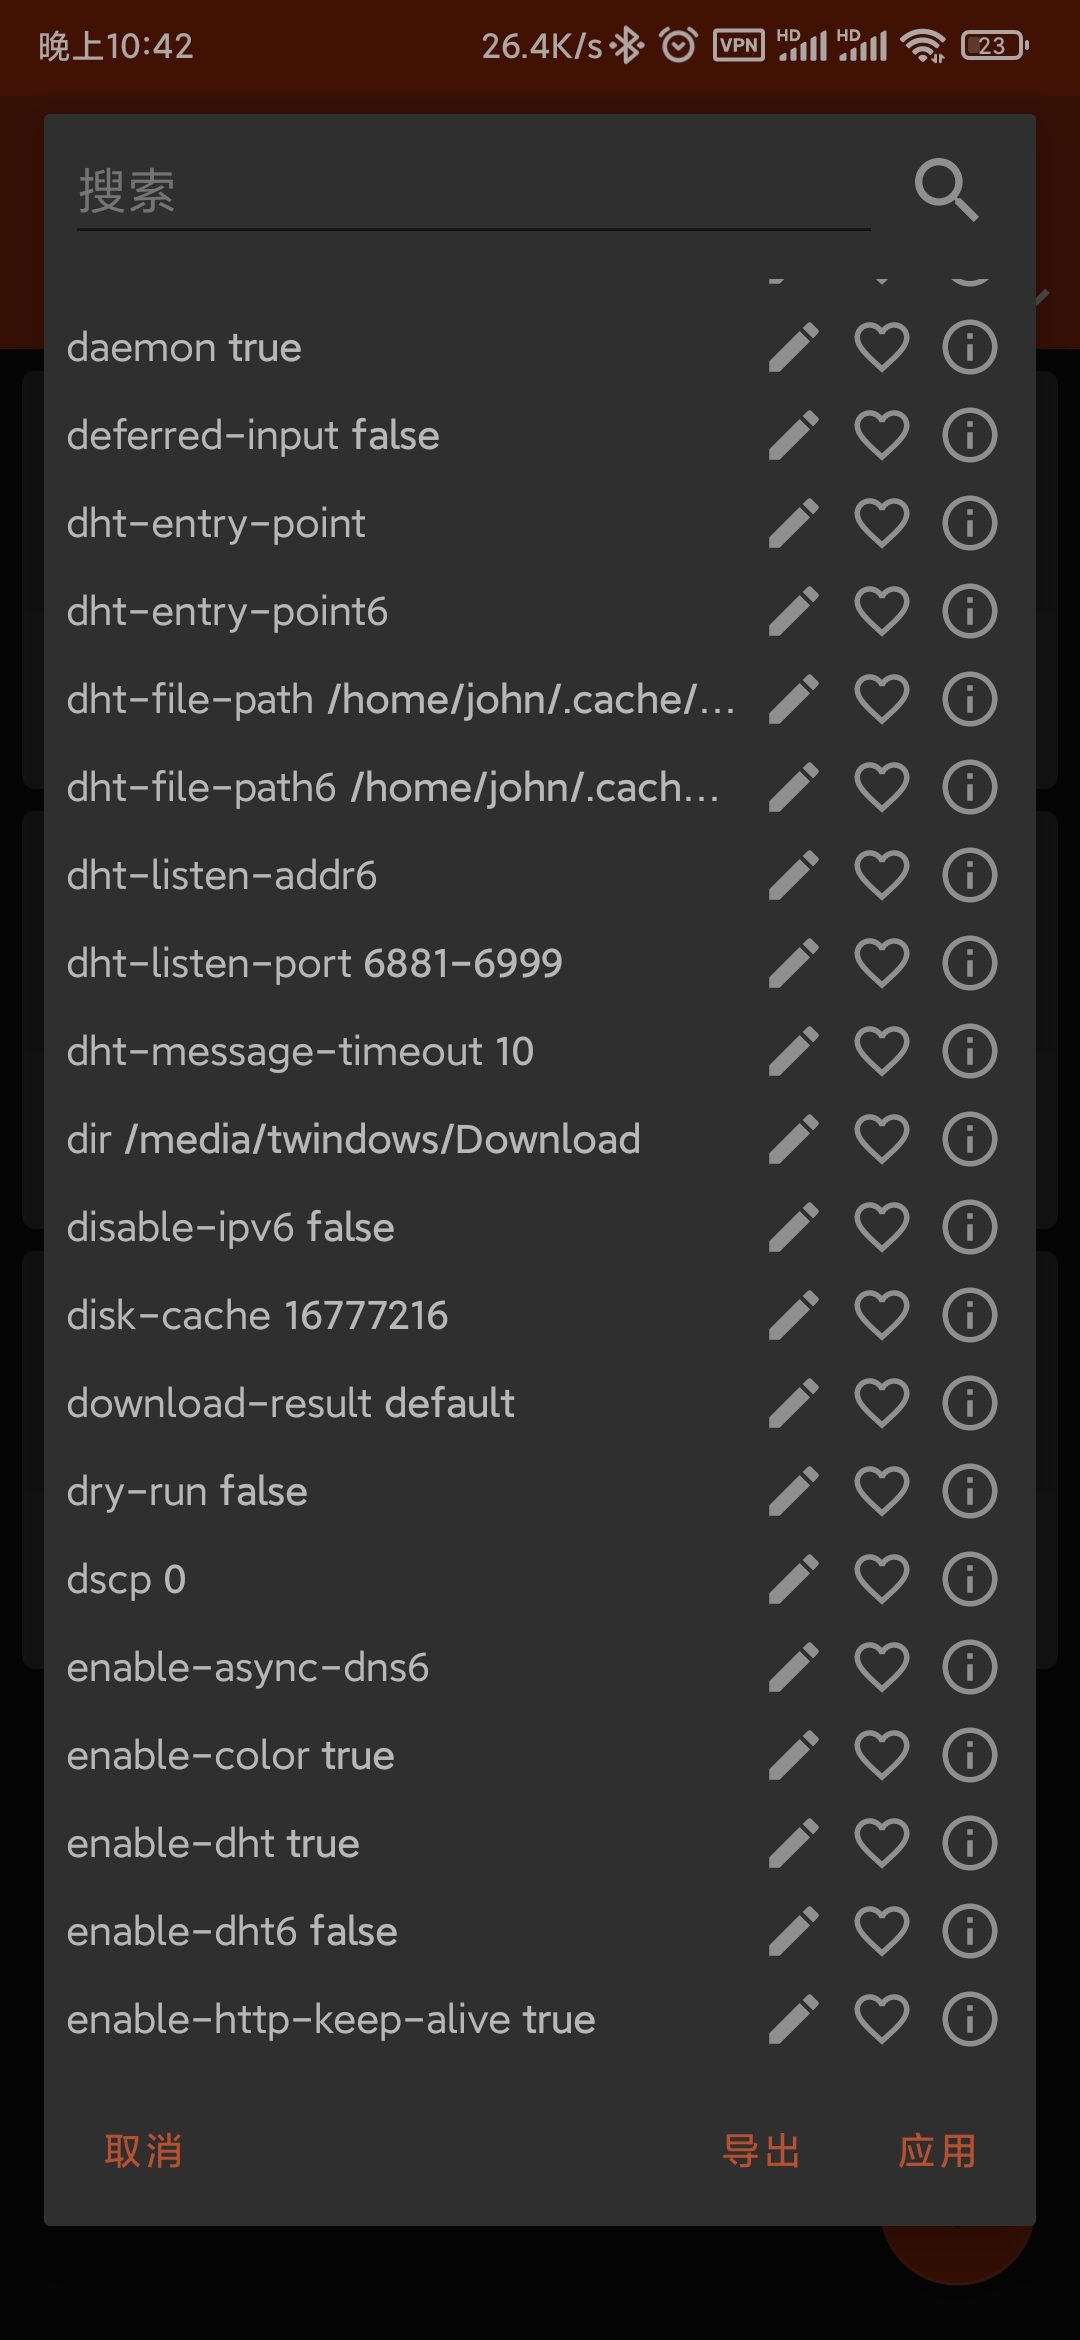Edit the enable-async-dns6 option
1080x2340 pixels.
(794, 1668)
